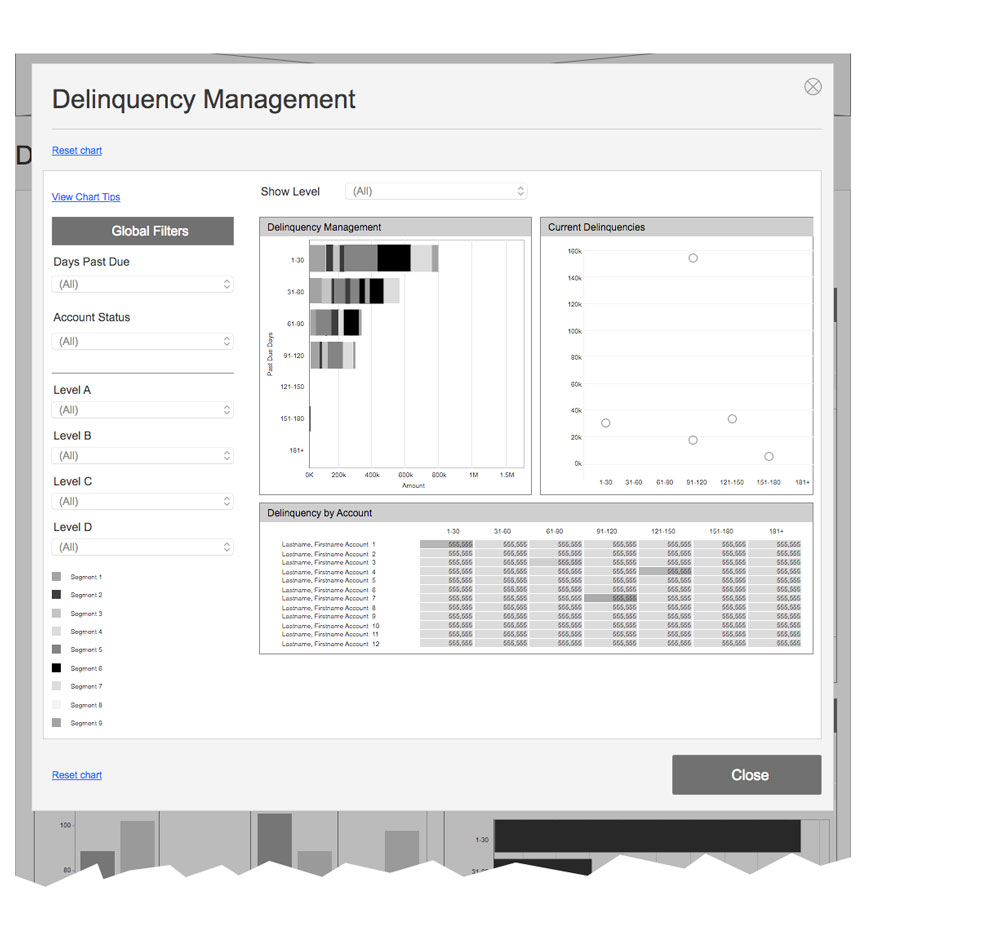Viewport: 1000px width, 943px height.
Task: Pick the Segment 9 legend swatch
Action: pyautogui.click(x=56, y=722)
